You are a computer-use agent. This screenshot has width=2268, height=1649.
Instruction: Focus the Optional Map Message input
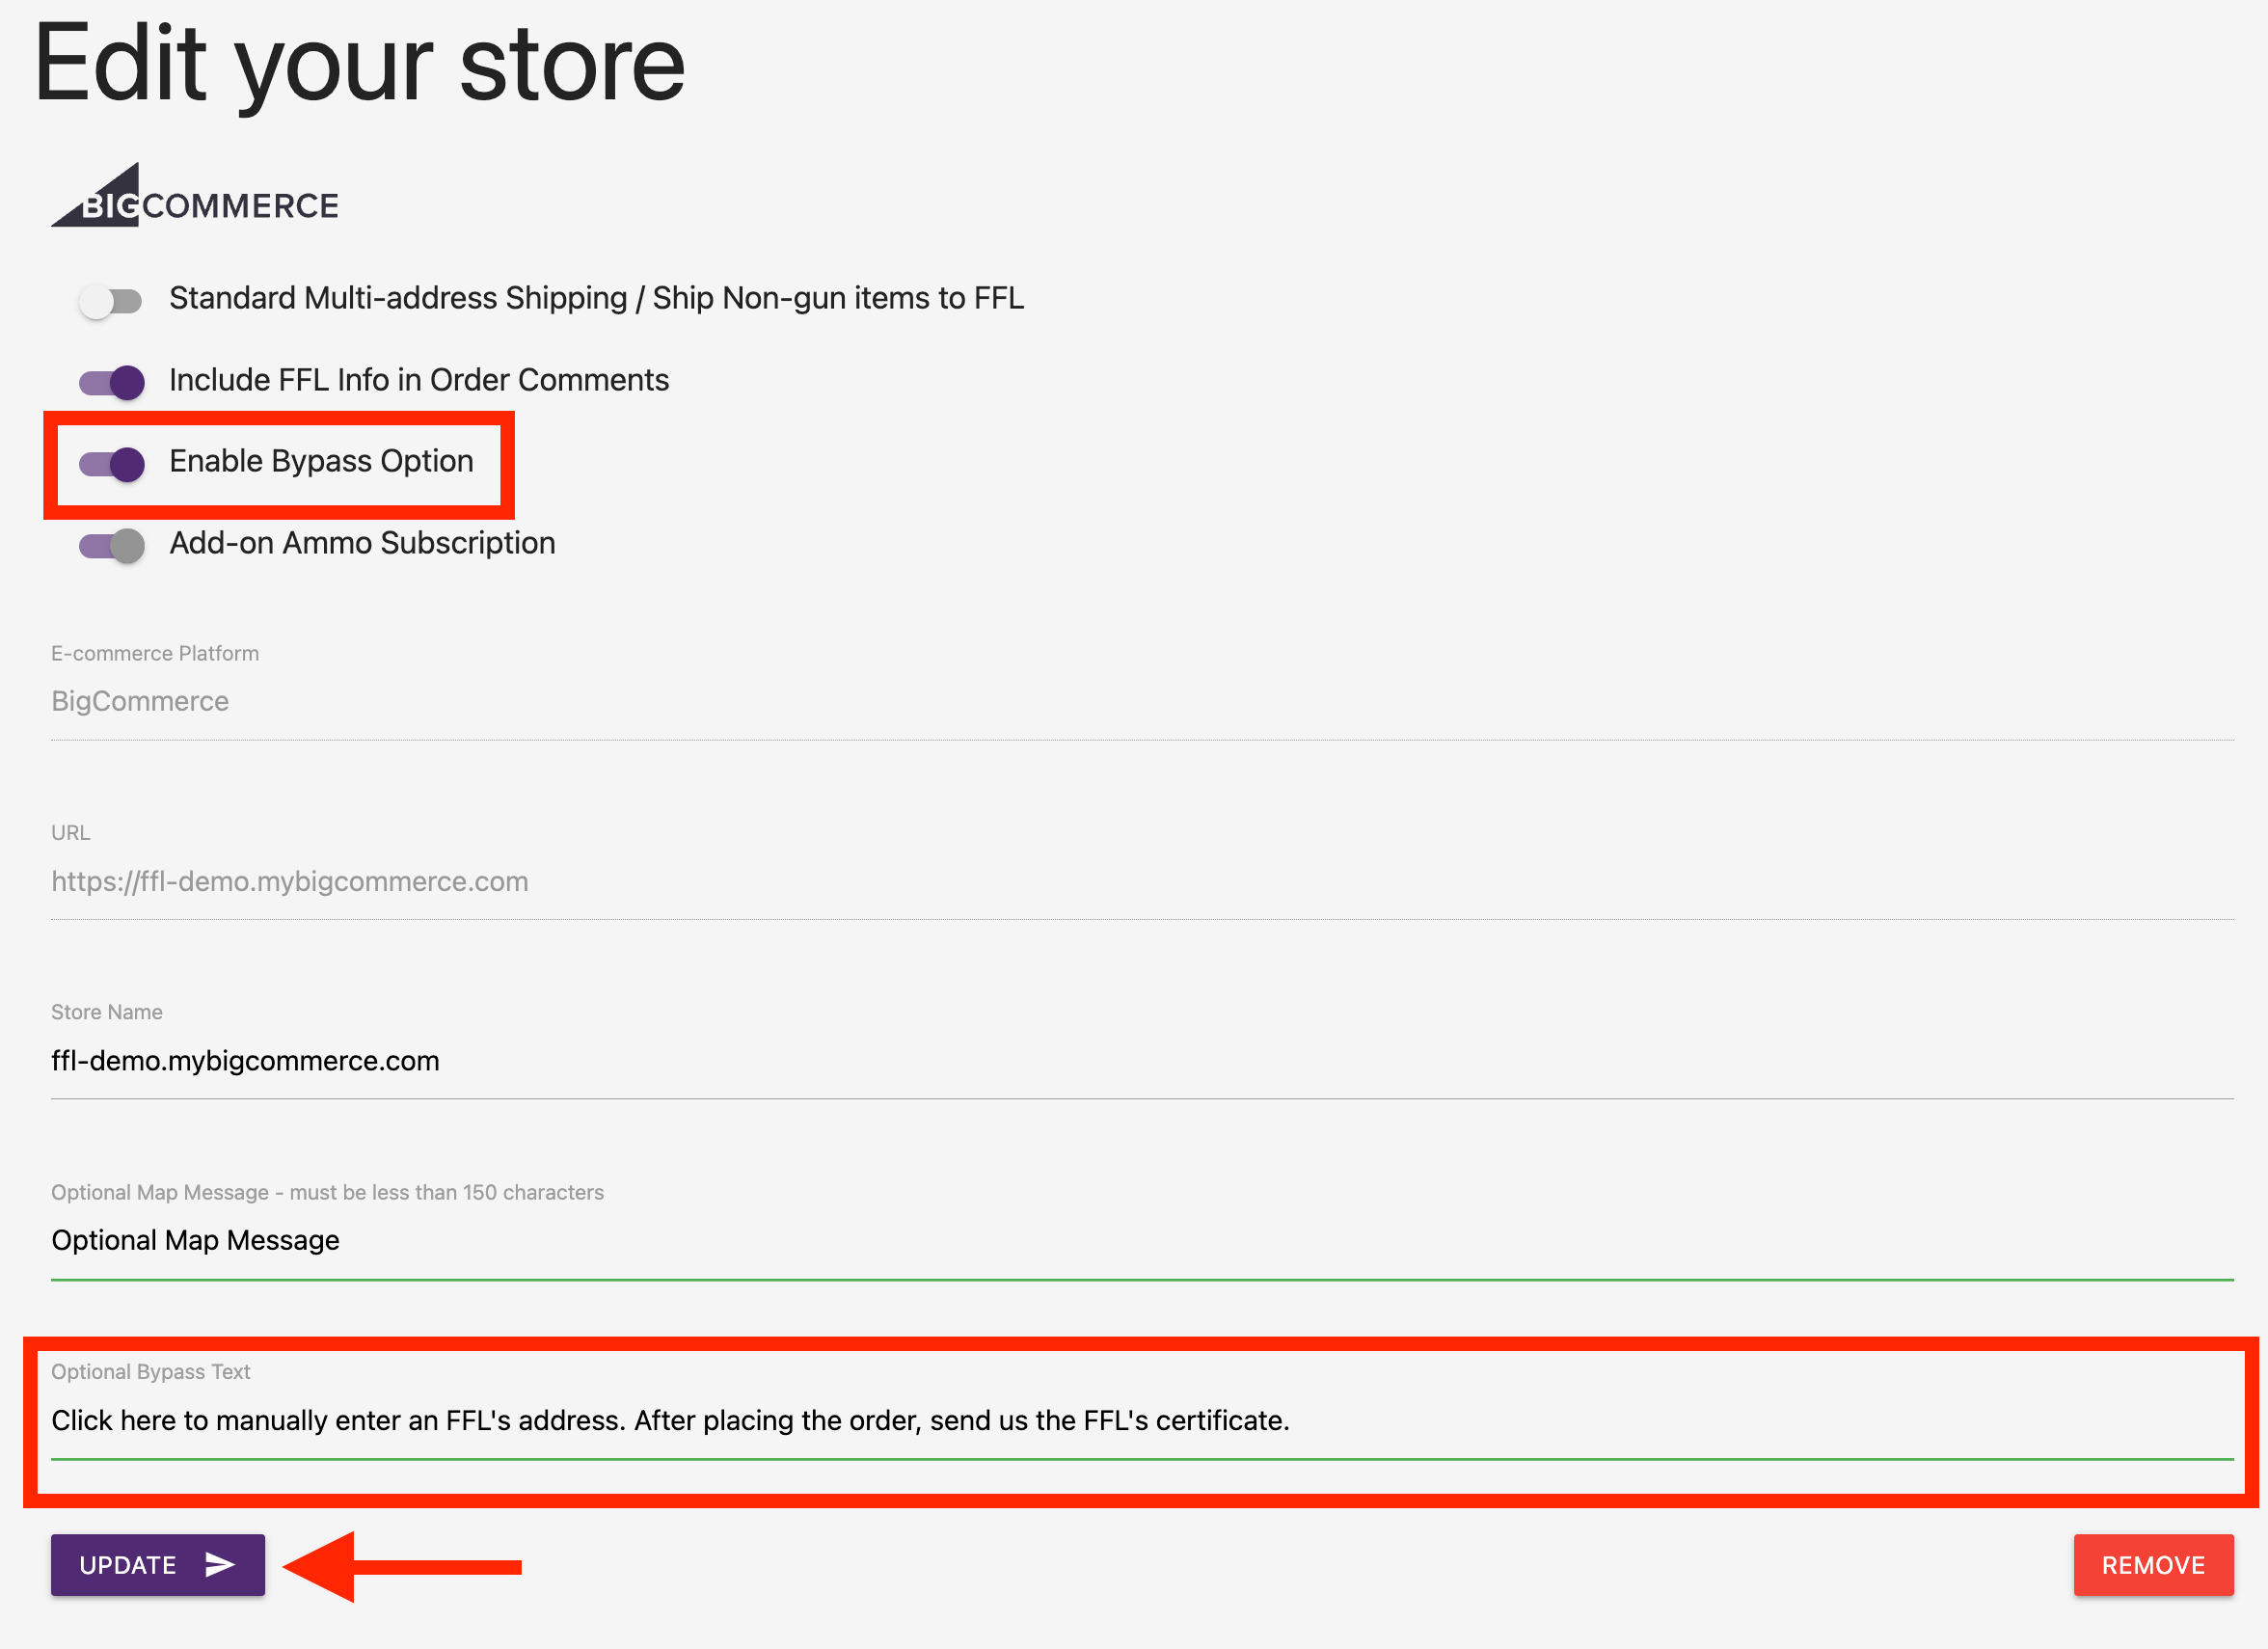pos(1142,1240)
